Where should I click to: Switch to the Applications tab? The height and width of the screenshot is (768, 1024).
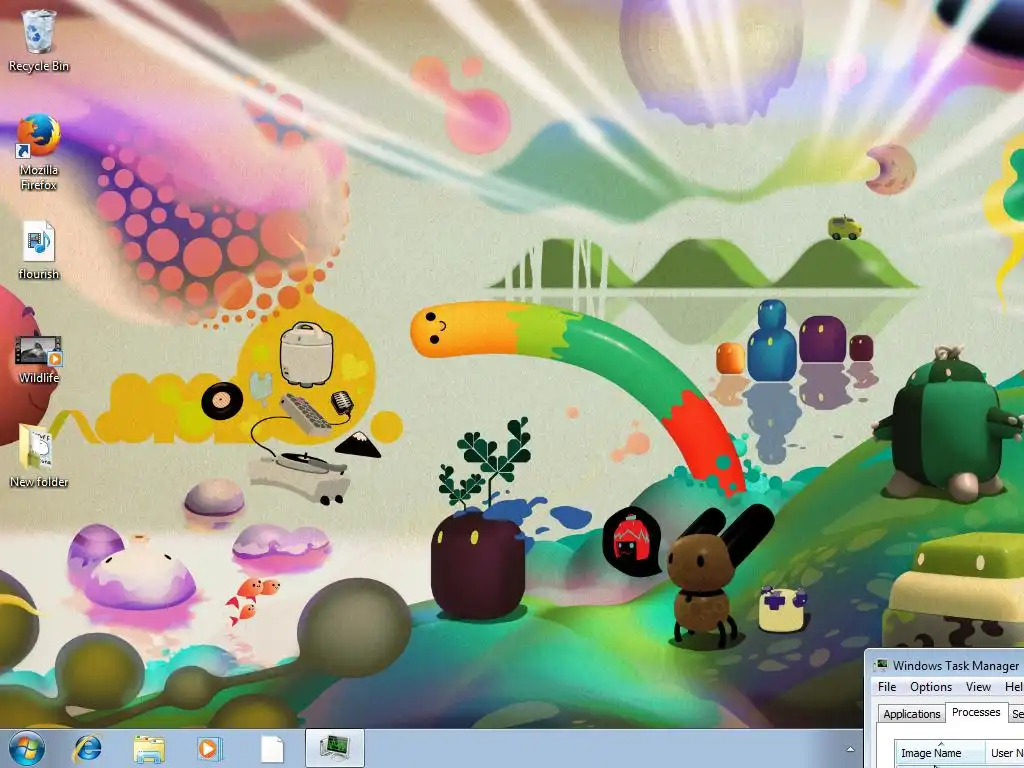tap(912, 714)
